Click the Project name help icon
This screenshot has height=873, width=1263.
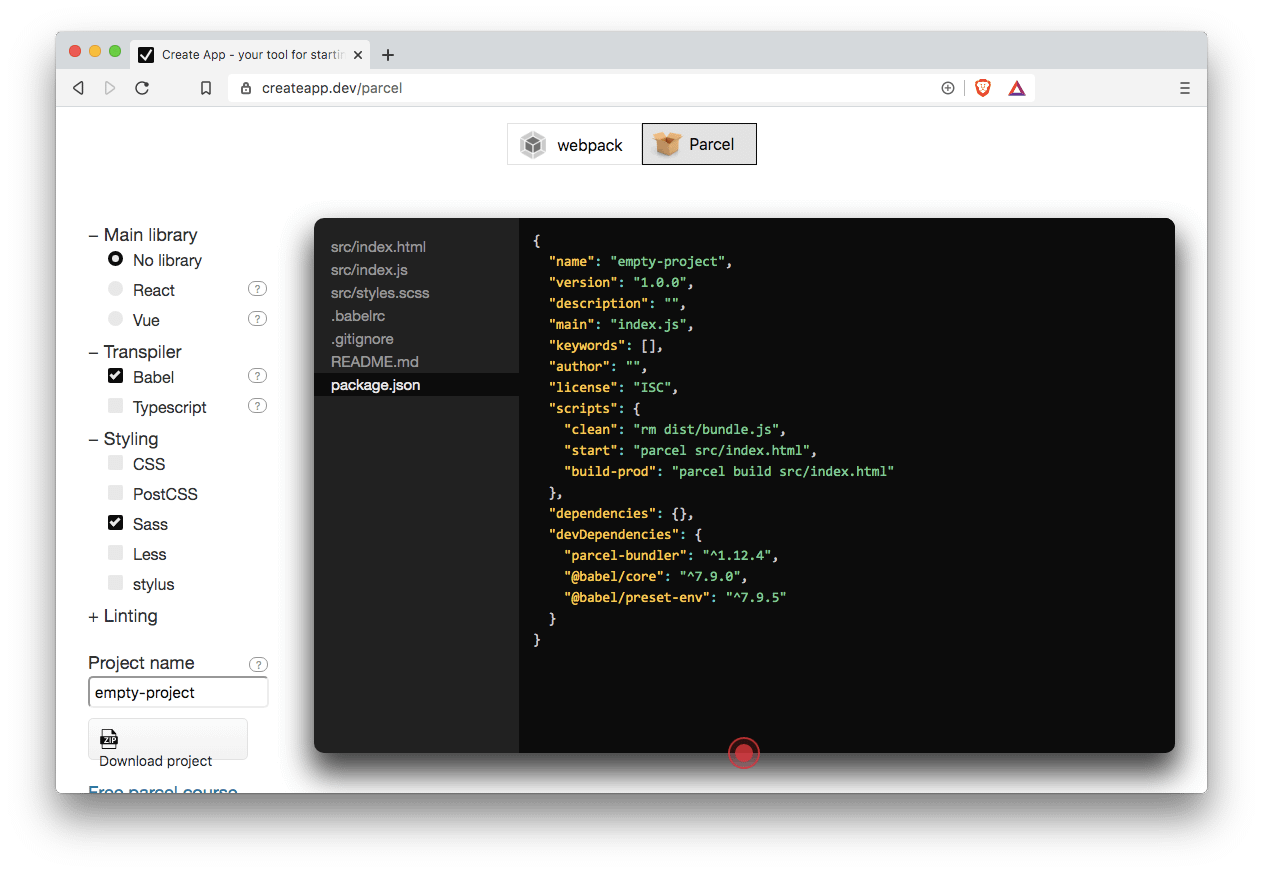pyautogui.click(x=258, y=663)
